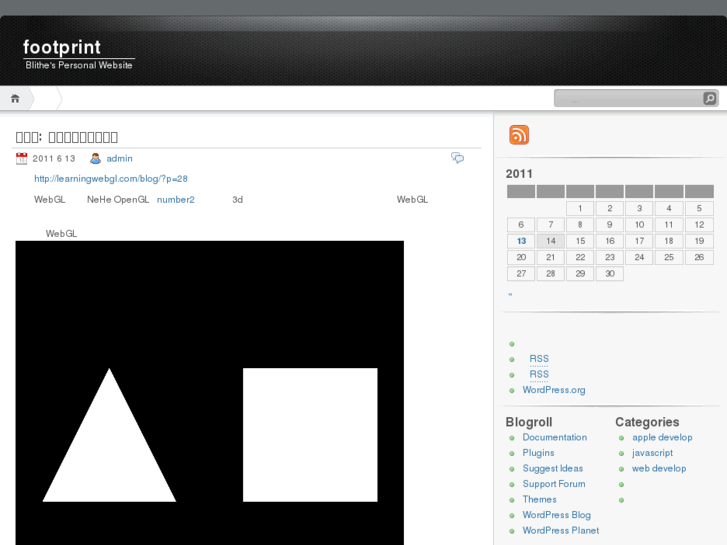
Task: Open the post title heading
Action: [x=67, y=137]
